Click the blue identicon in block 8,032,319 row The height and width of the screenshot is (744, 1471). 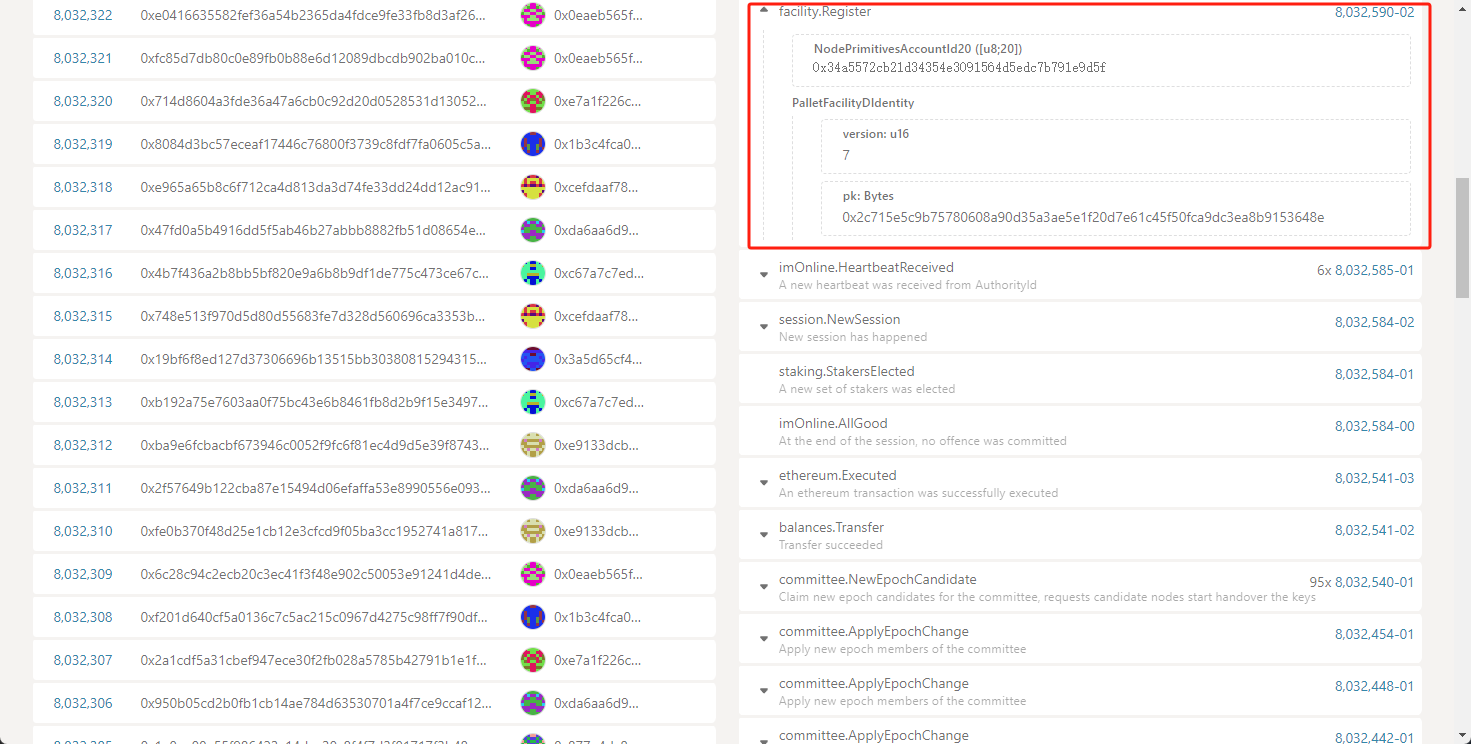point(533,144)
